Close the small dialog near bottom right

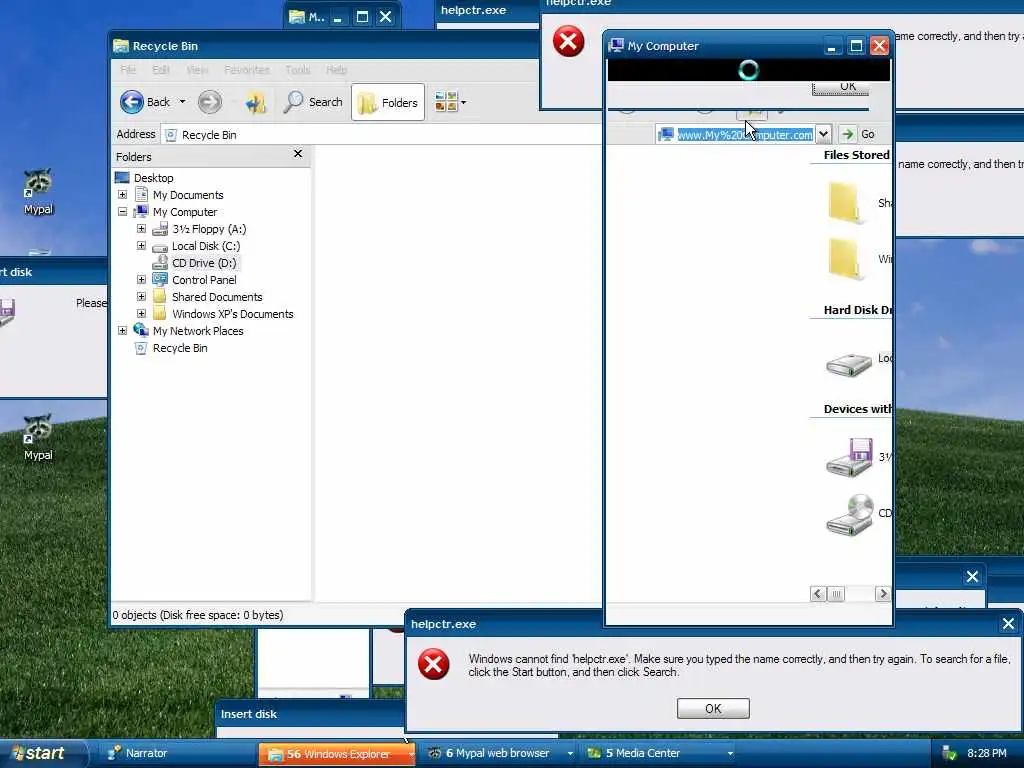pos(972,576)
